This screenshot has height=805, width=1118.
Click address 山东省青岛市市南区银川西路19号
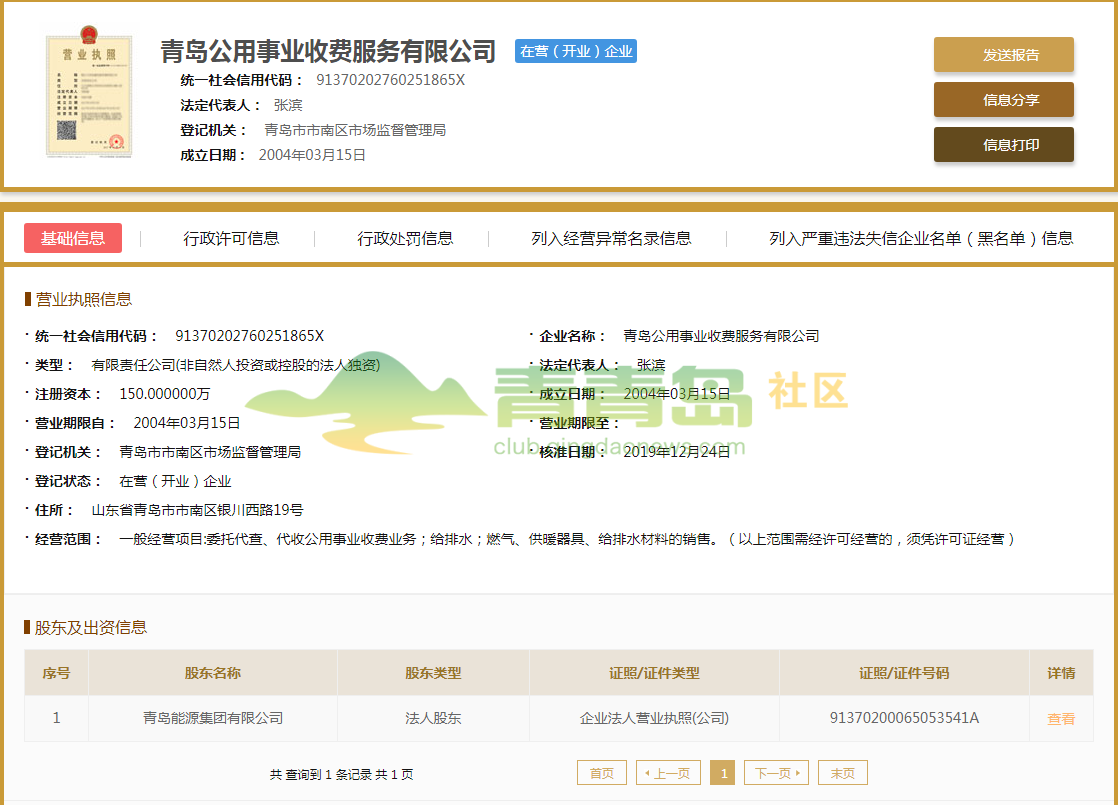(198, 510)
